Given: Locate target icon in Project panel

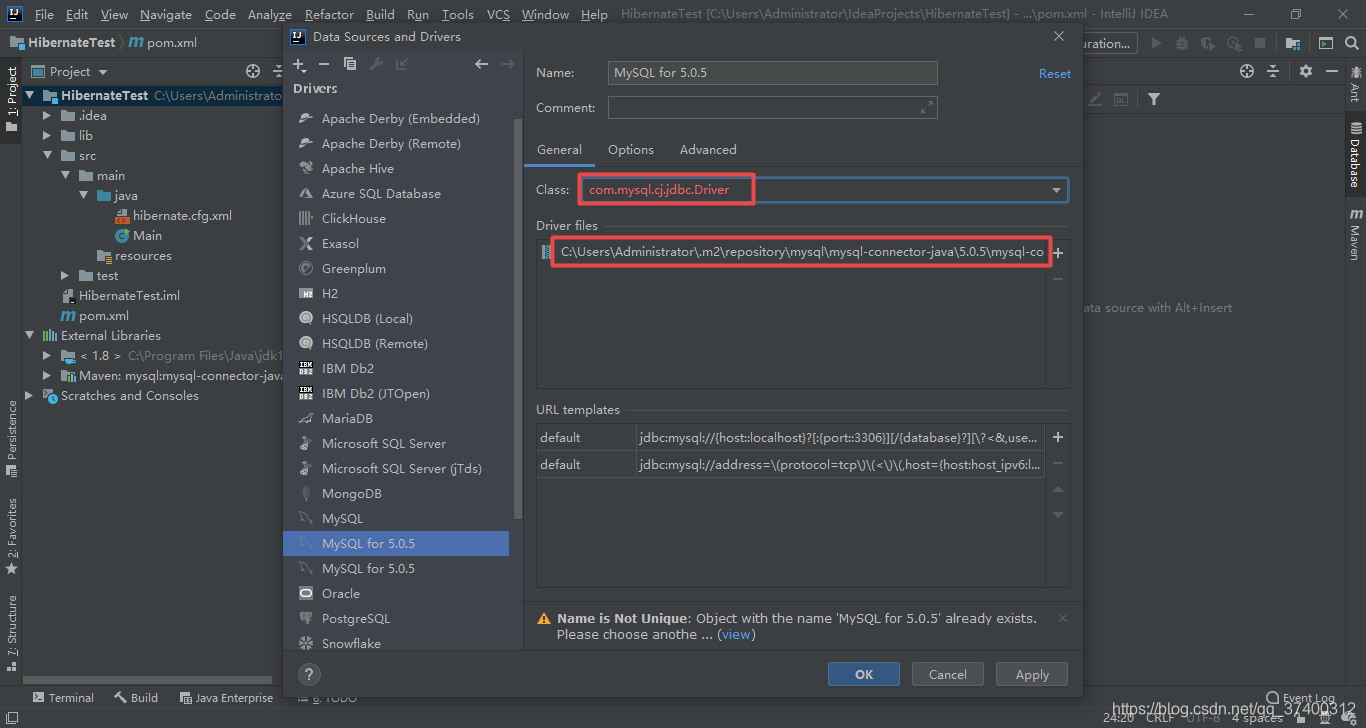Looking at the screenshot, I should pos(253,71).
